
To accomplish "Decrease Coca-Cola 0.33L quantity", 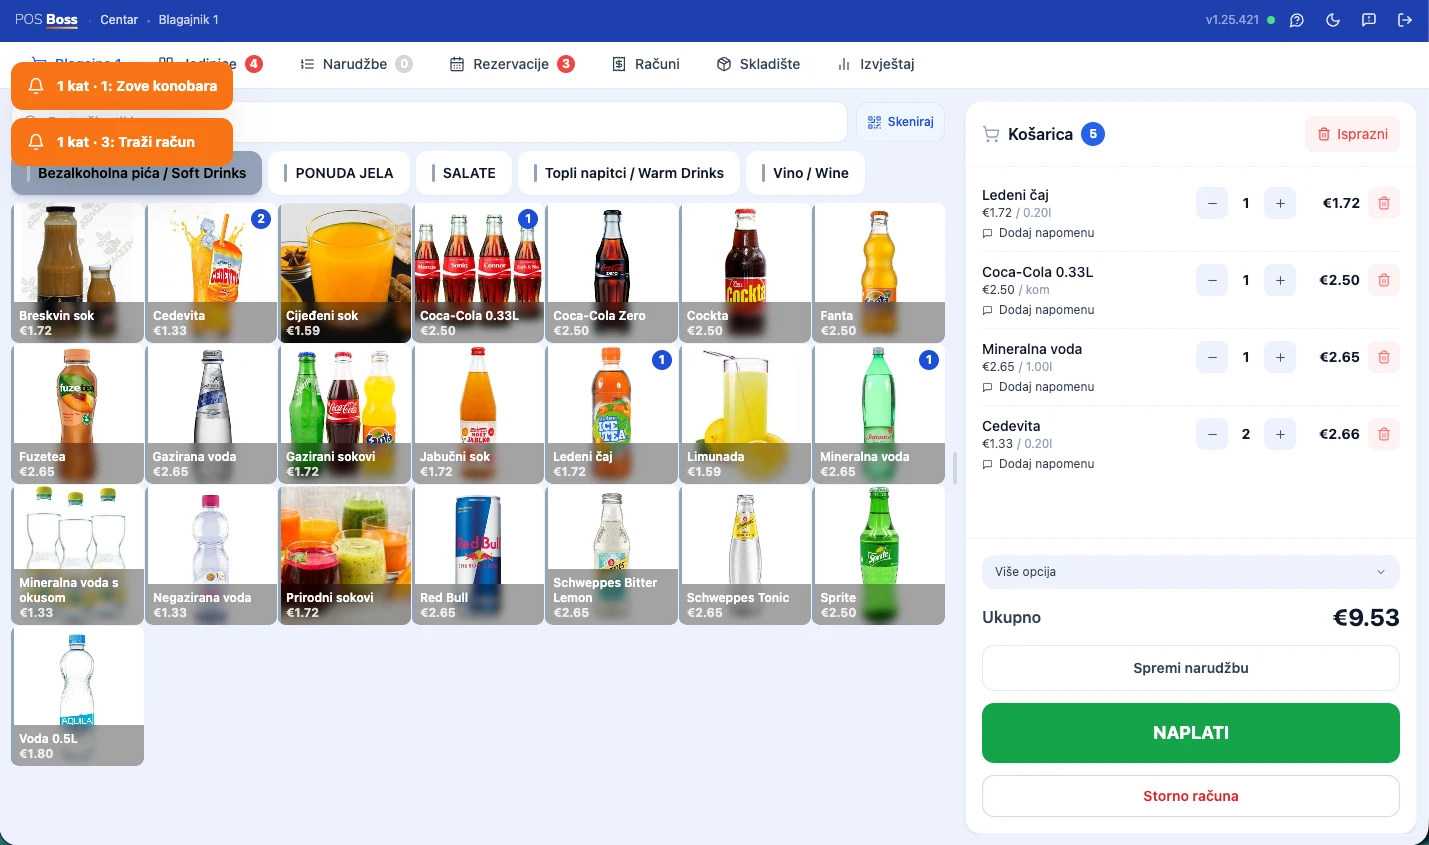I will pos(1212,280).
